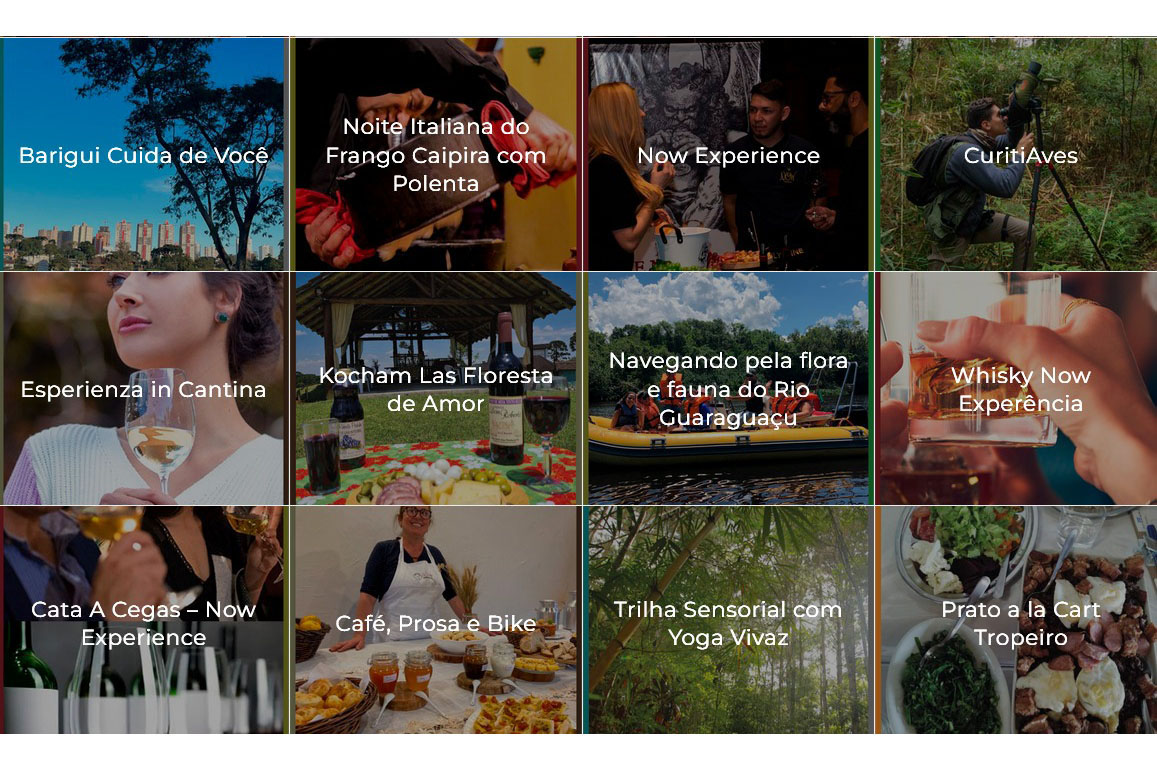The width and height of the screenshot is (1157, 771).
Task: Select the Whisky Now Experência tile
Action: point(1016,389)
